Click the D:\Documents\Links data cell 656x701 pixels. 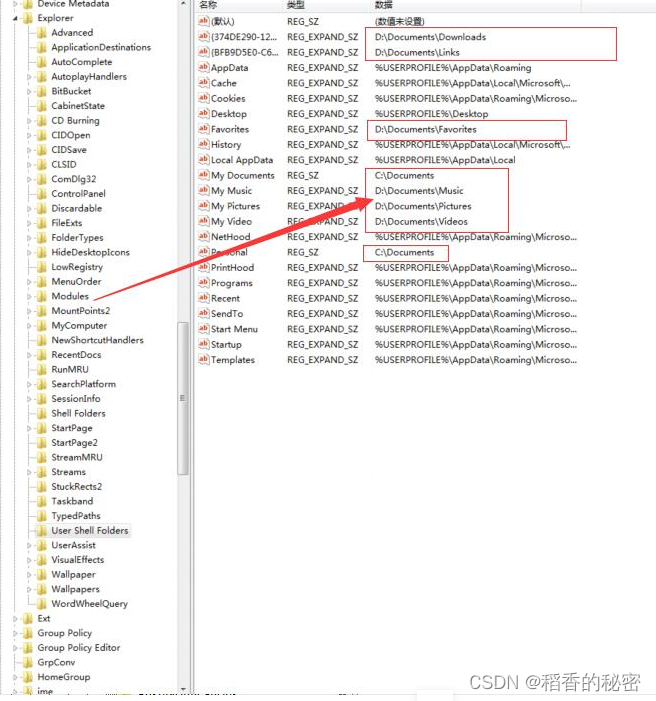417,52
